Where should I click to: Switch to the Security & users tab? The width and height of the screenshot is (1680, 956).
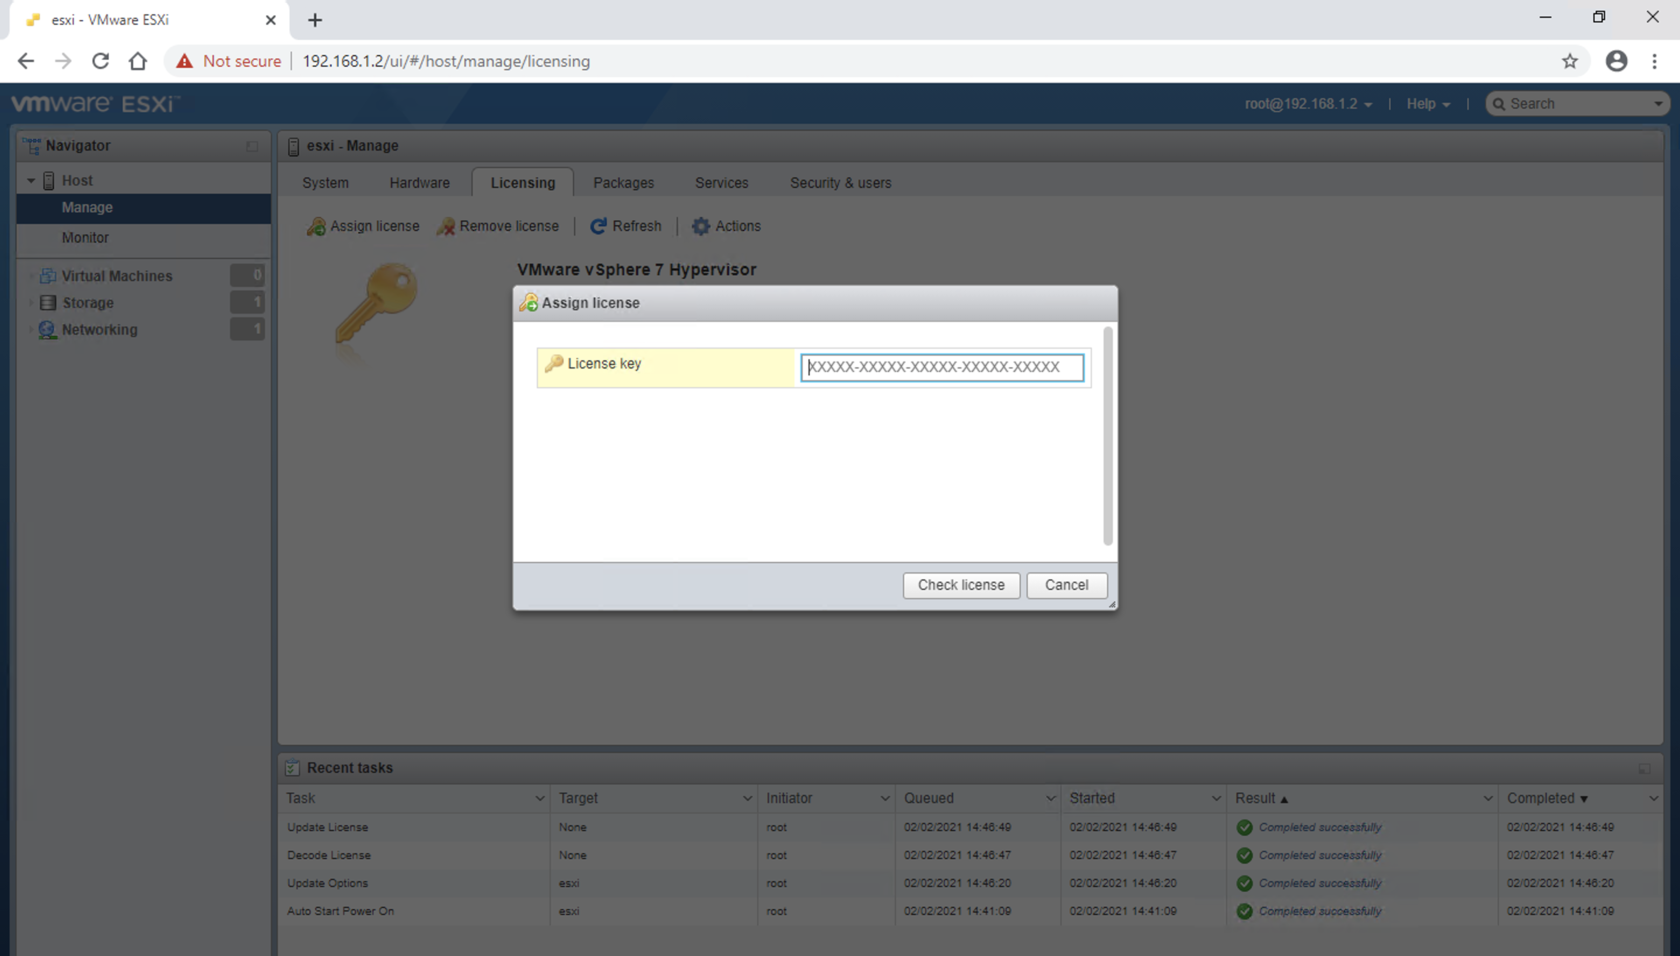(x=840, y=183)
